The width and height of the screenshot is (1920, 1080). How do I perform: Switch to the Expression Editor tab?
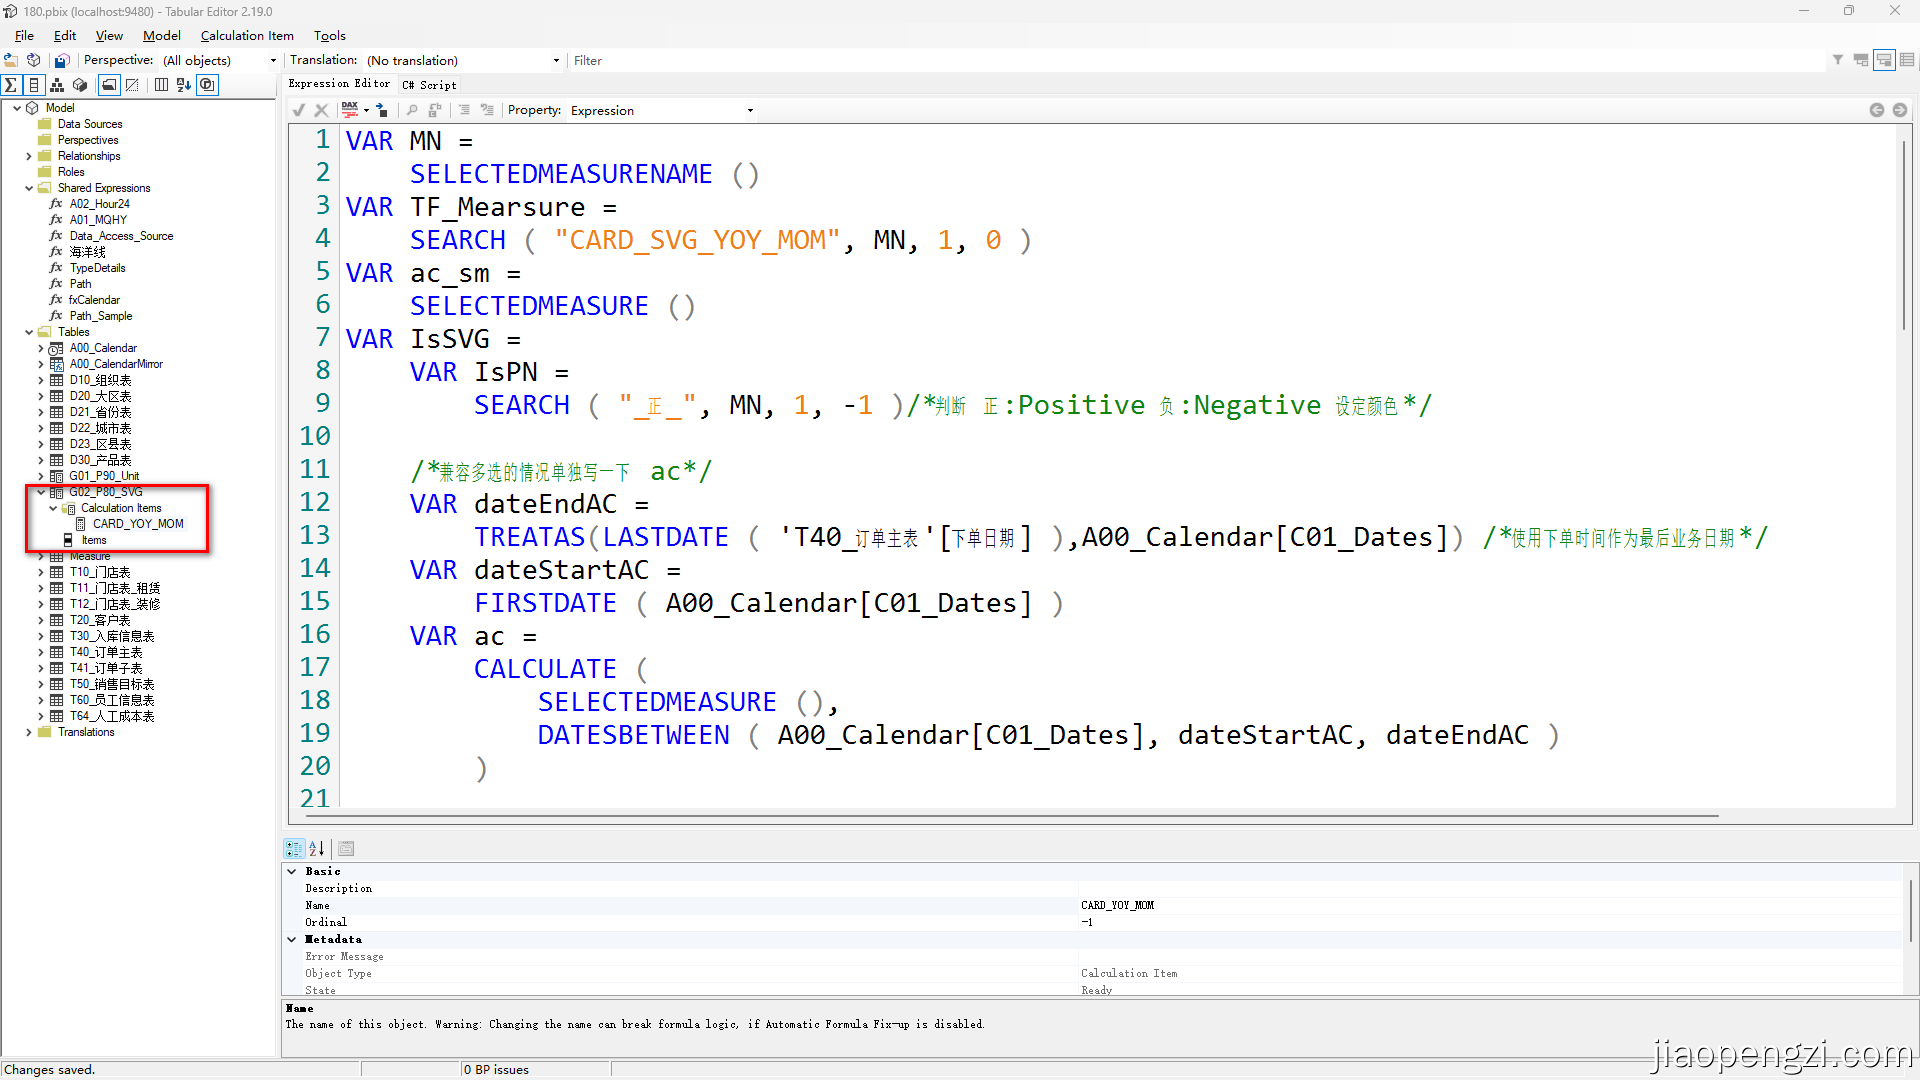coord(339,84)
